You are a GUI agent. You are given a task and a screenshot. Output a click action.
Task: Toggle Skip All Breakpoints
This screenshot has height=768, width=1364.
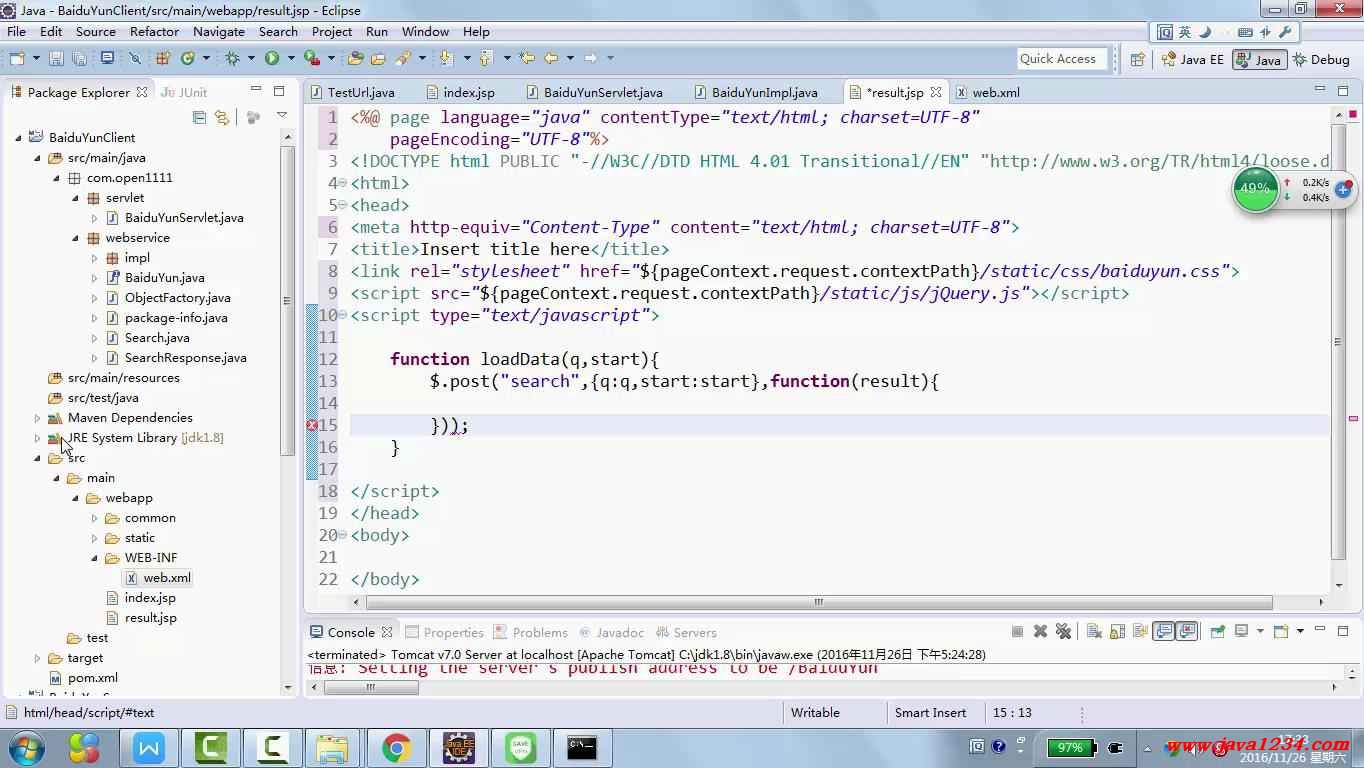[x=135, y=59]
